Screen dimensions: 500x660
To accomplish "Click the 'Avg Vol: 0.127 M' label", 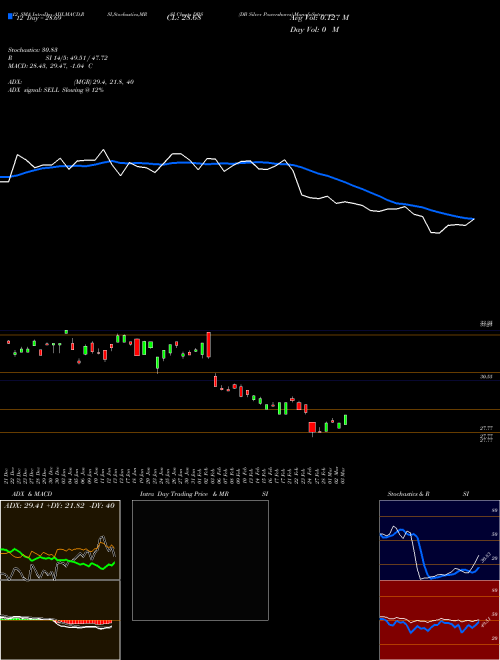I will click(319, 18).
